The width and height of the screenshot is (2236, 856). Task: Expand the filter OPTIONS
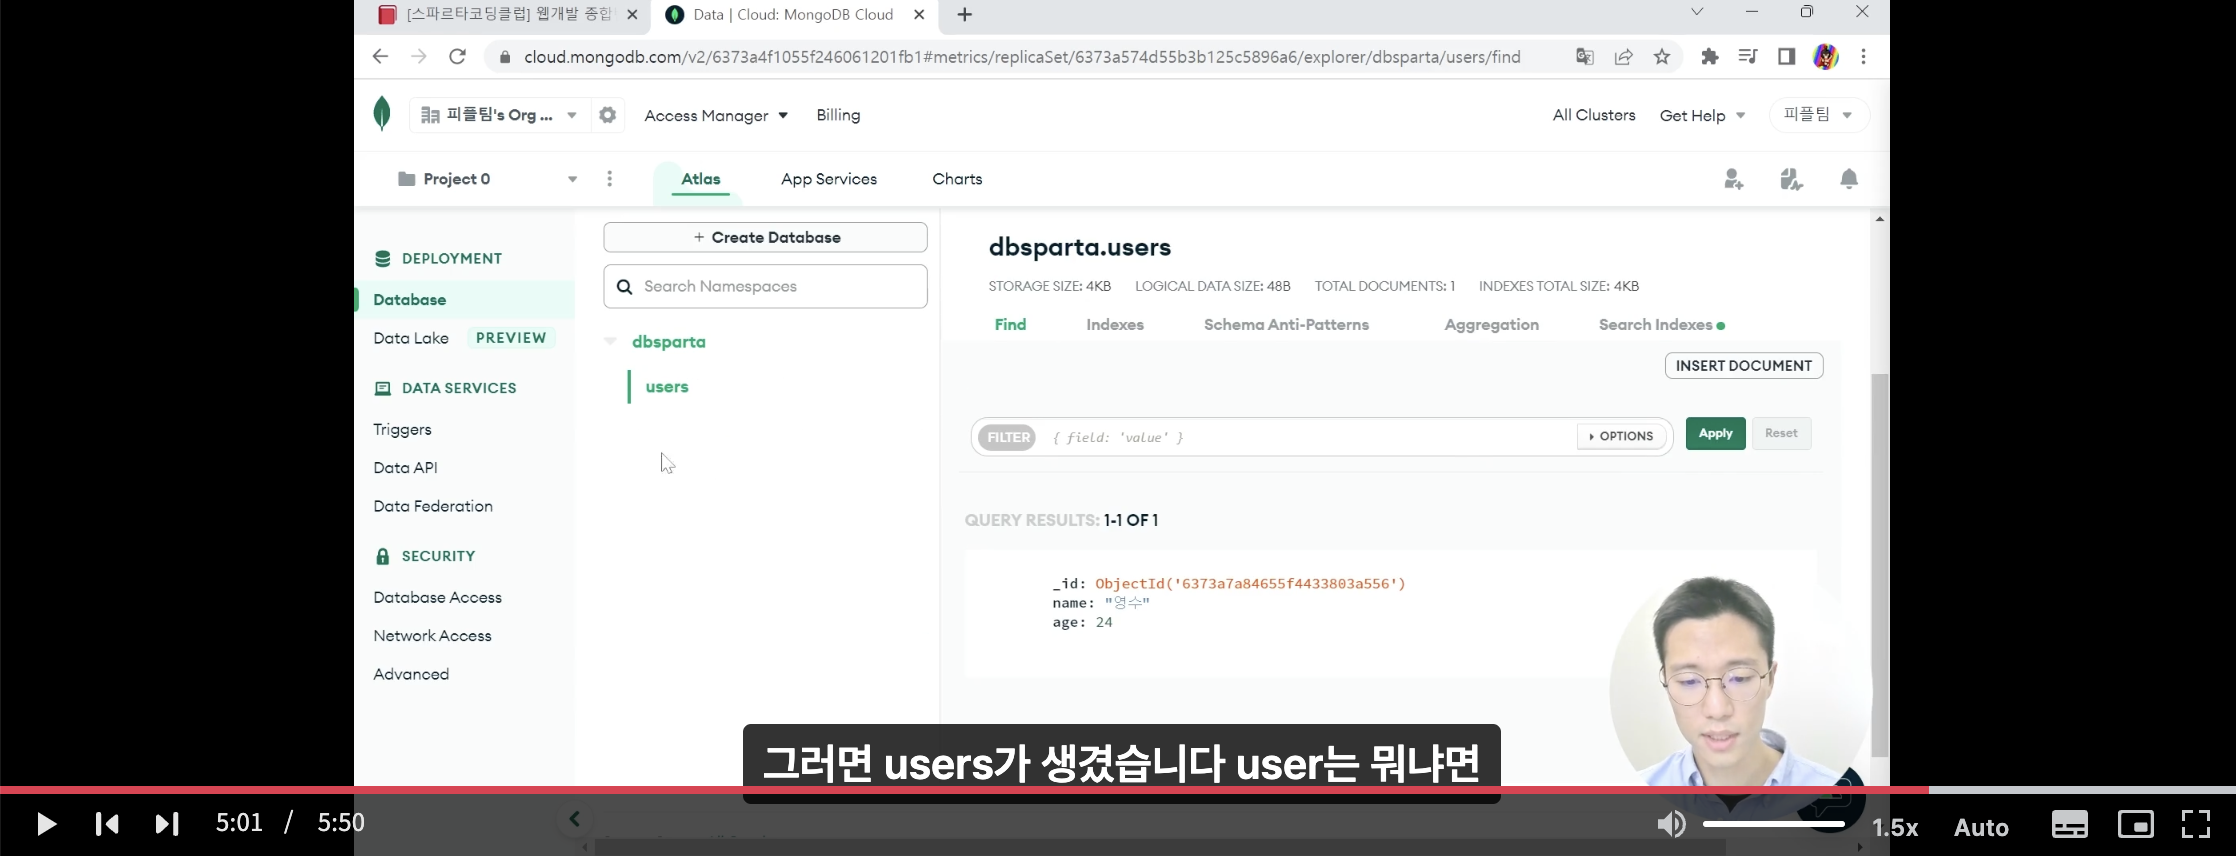[1621, 436]
